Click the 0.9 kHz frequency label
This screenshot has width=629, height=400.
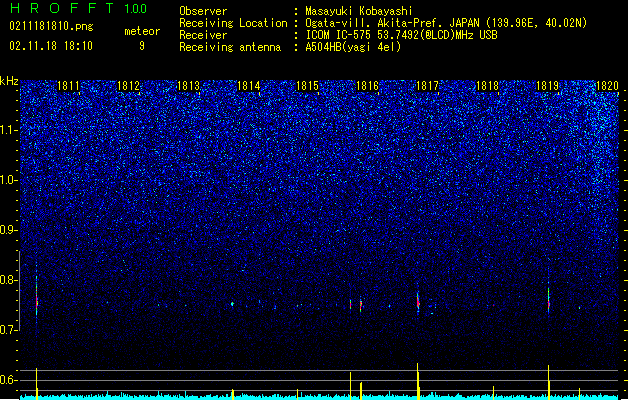9,230
